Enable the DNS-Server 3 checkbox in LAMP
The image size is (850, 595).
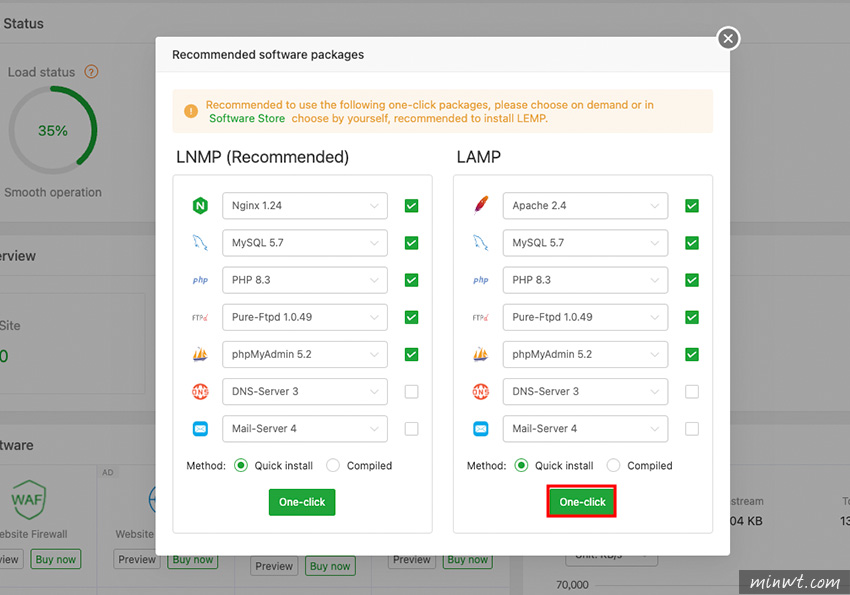tap(692, 392)
